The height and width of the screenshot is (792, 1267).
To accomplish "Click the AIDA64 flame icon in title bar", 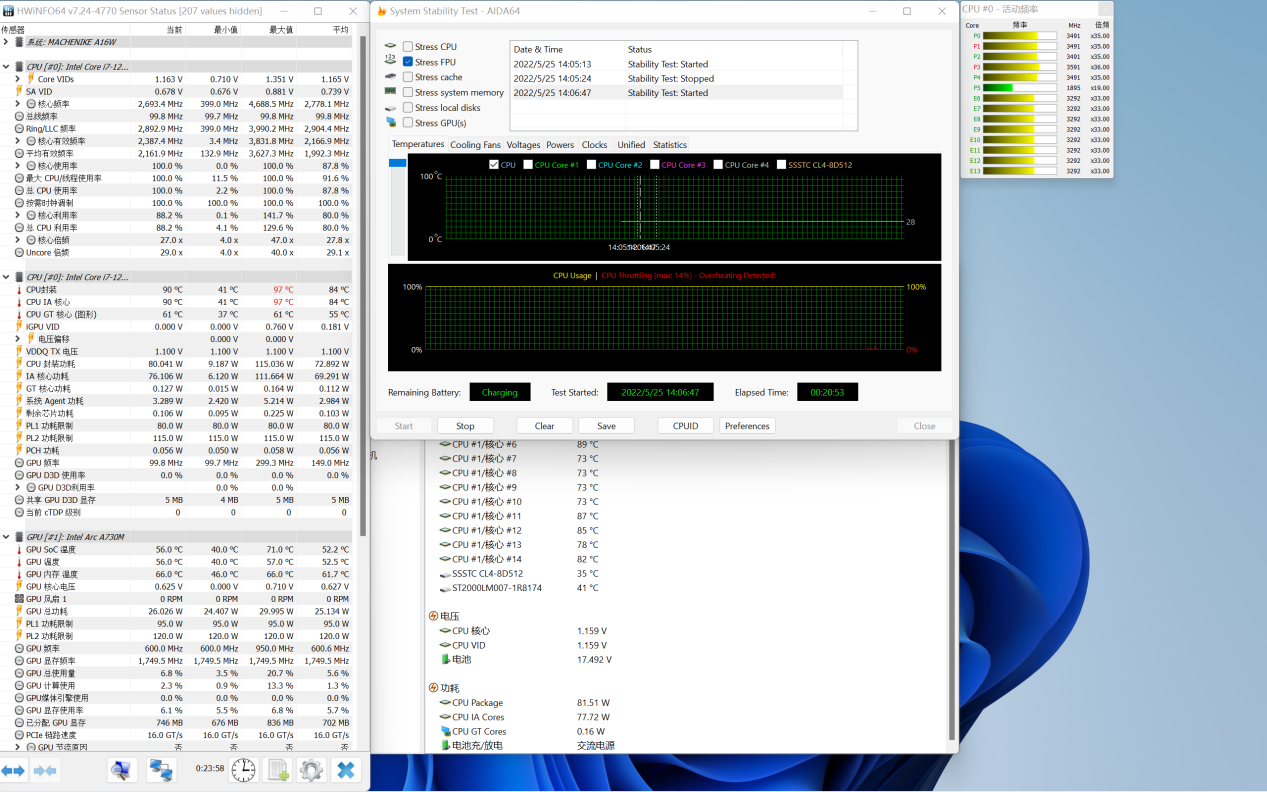I will click(x=381, y=11).
